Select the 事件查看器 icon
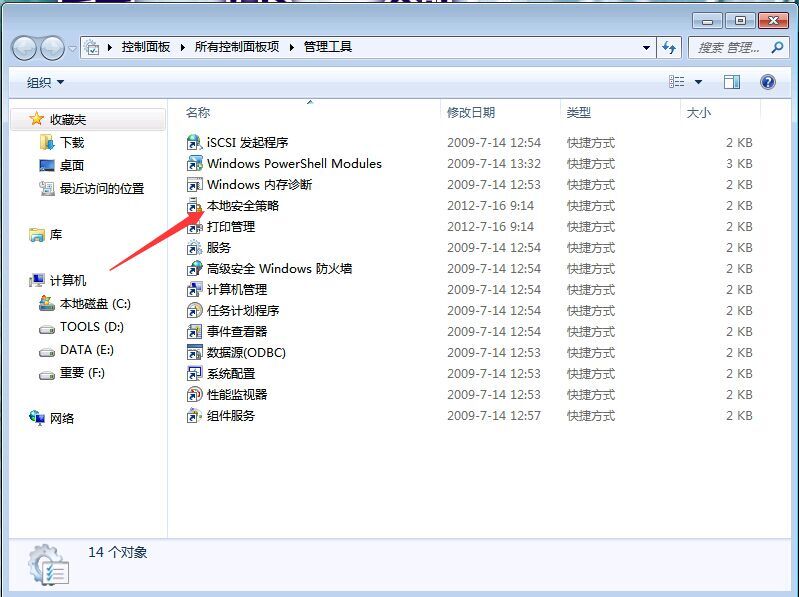This screenshot has height=597, width=799. [x=195, y=332]
